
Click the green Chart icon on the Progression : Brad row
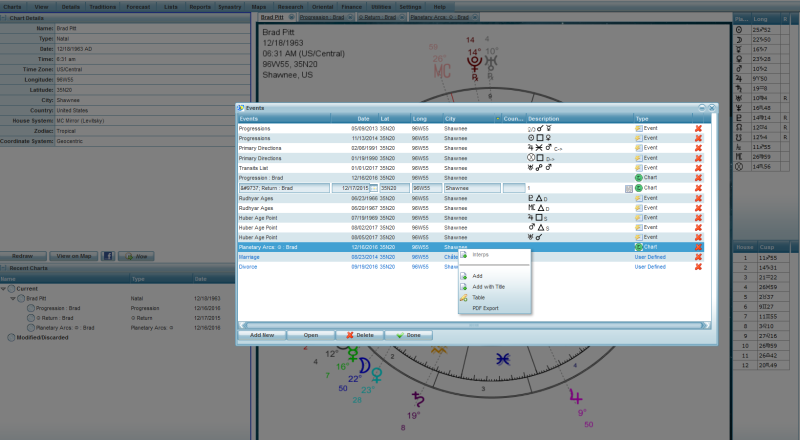[x=638, y=177]
